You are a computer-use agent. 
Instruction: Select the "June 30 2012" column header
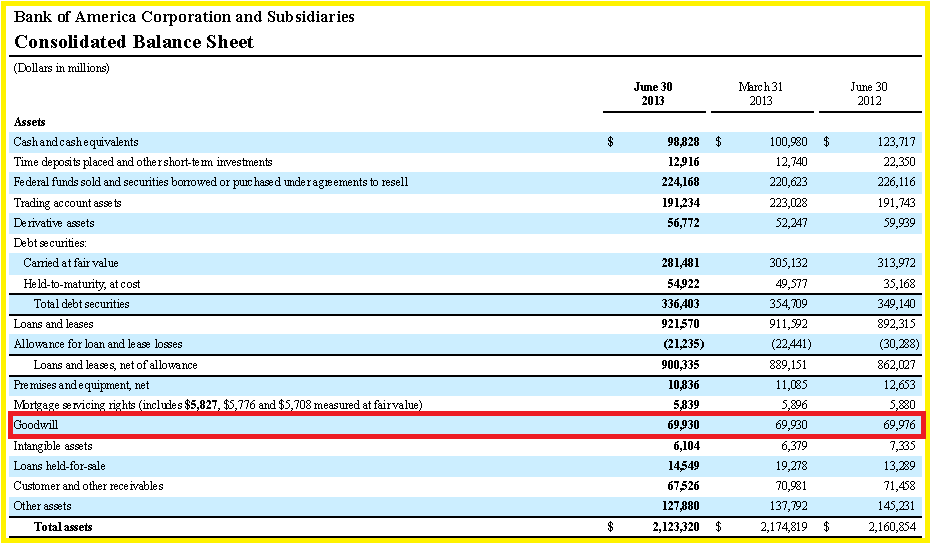(x=868, y=94)
